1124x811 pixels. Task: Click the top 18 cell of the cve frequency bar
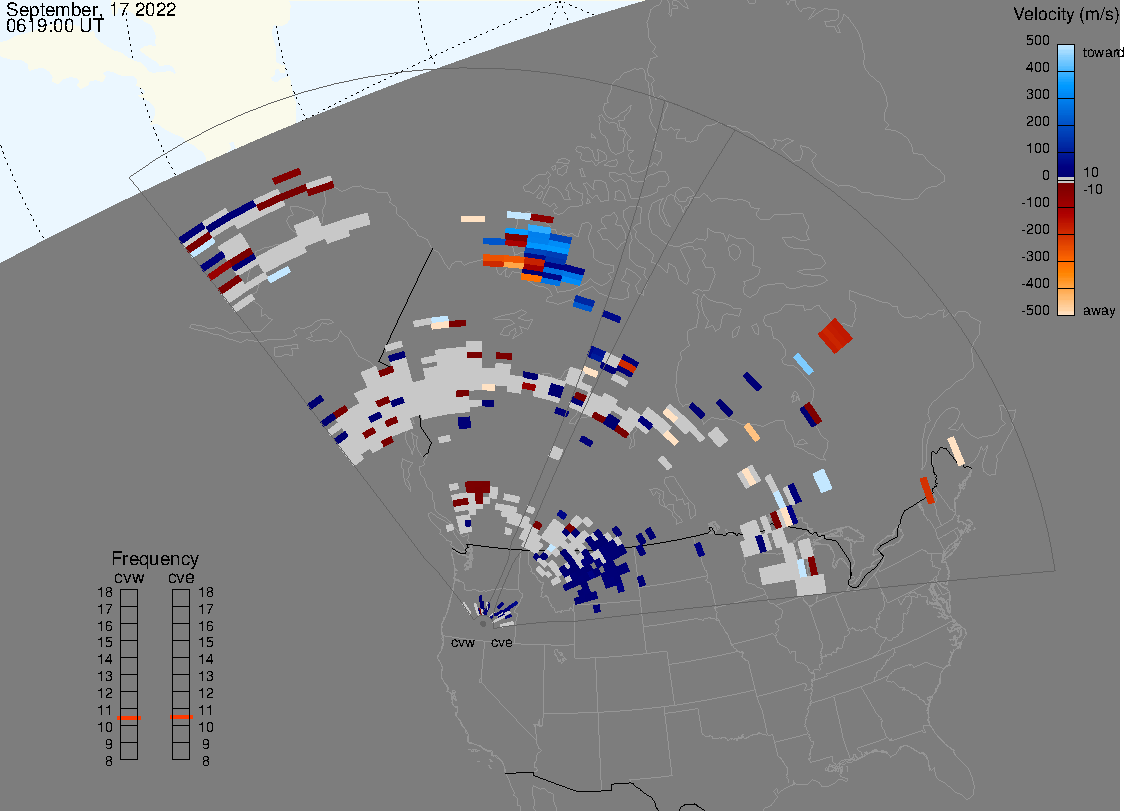(x=181, y=598)
